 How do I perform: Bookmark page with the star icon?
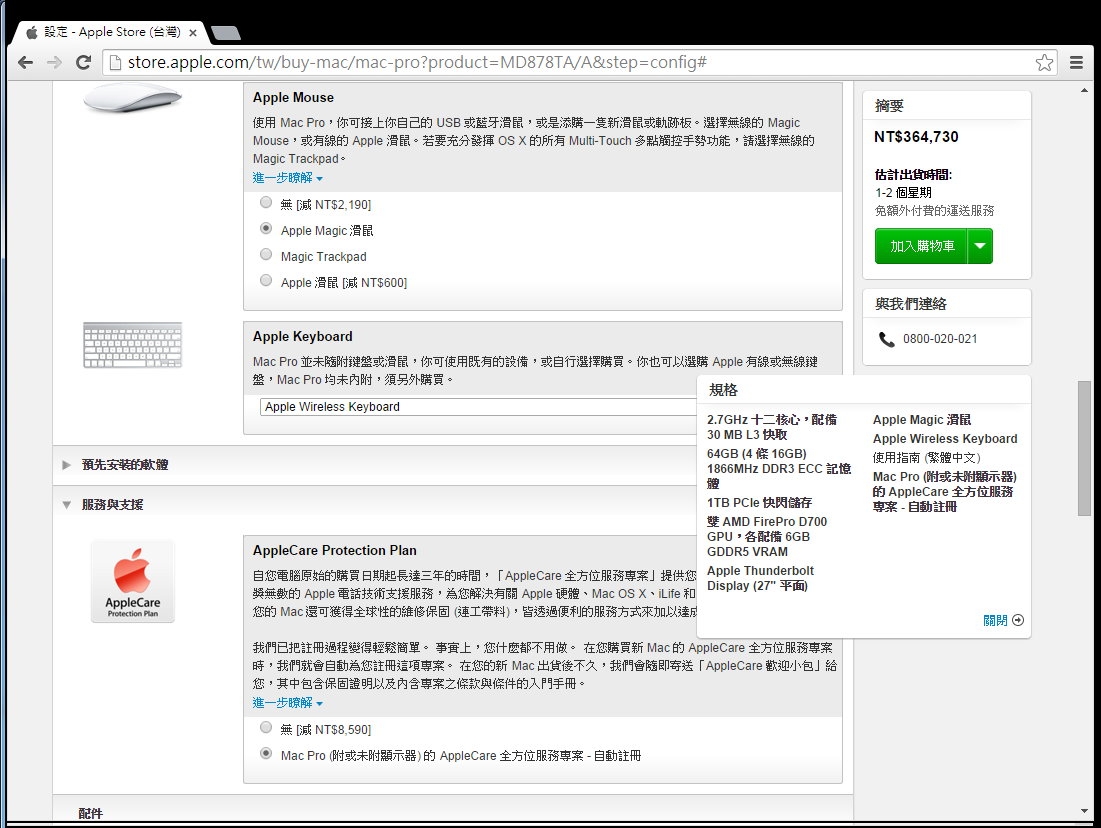[x=1044, y=63]
